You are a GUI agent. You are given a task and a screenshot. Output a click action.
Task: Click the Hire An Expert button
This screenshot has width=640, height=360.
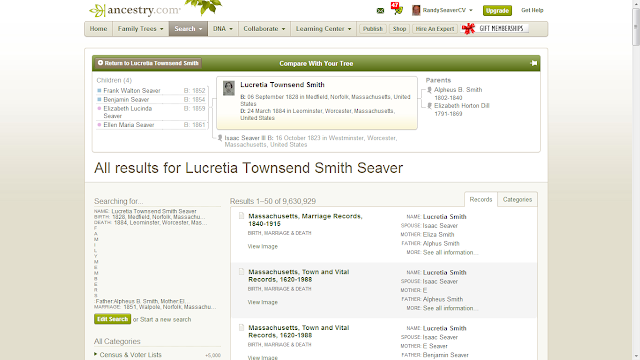pos(435,29)
